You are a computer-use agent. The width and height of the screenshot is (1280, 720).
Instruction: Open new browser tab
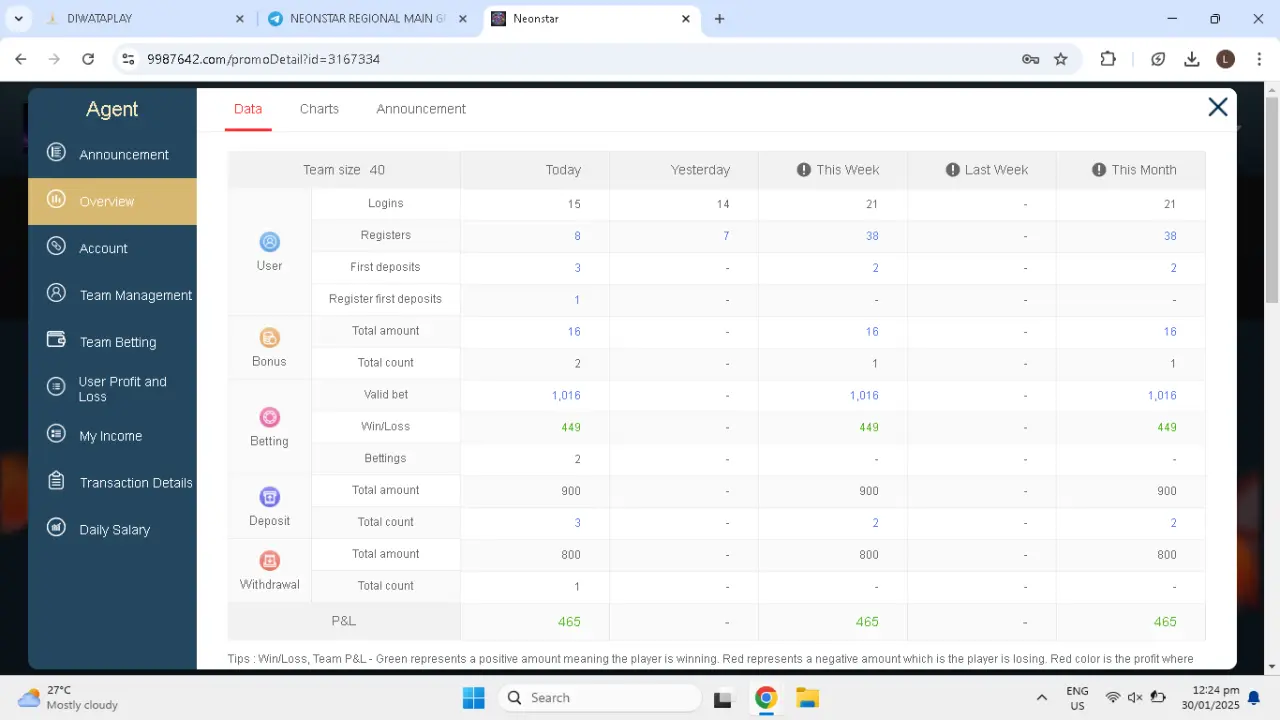tap(719, 18)
